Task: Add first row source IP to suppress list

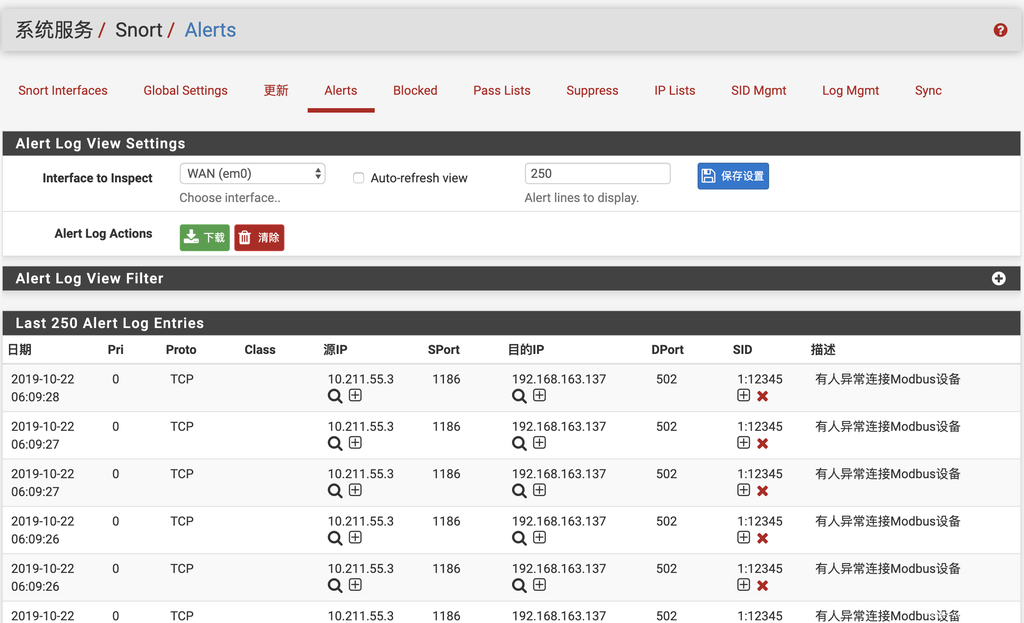Action: click(x=355, y=396)
